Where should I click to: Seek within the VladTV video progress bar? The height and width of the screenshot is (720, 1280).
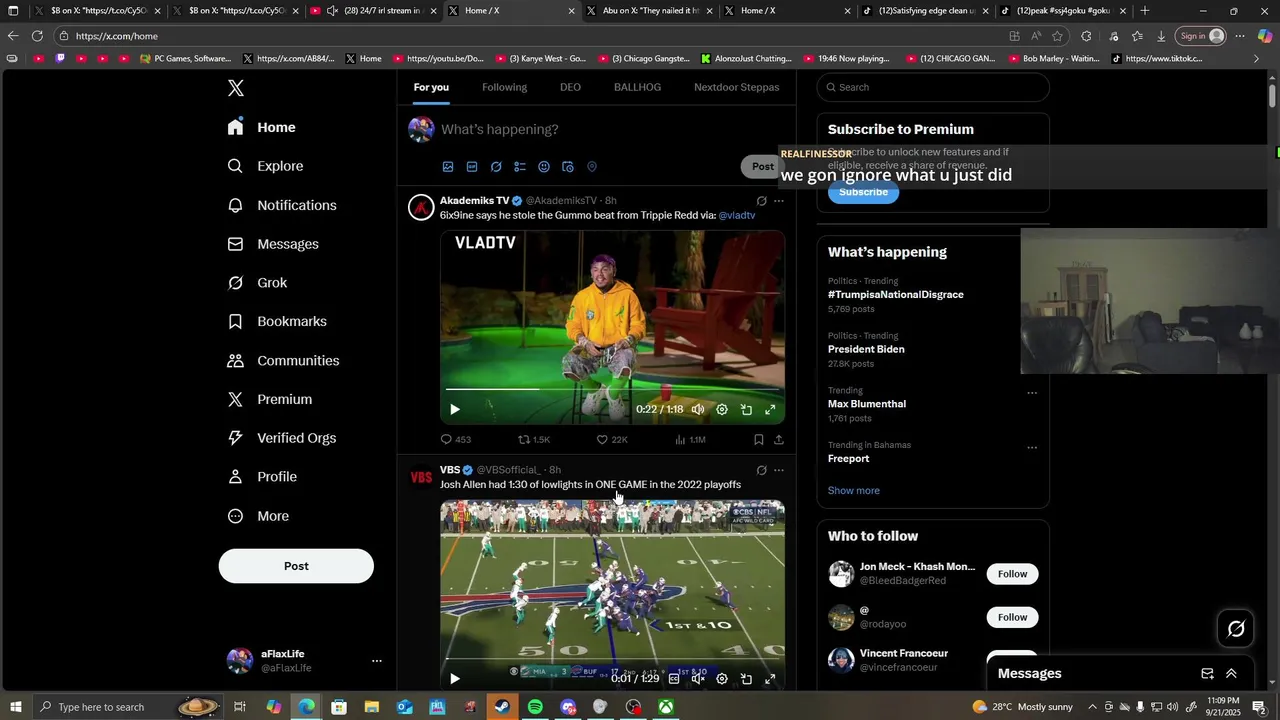612,389
